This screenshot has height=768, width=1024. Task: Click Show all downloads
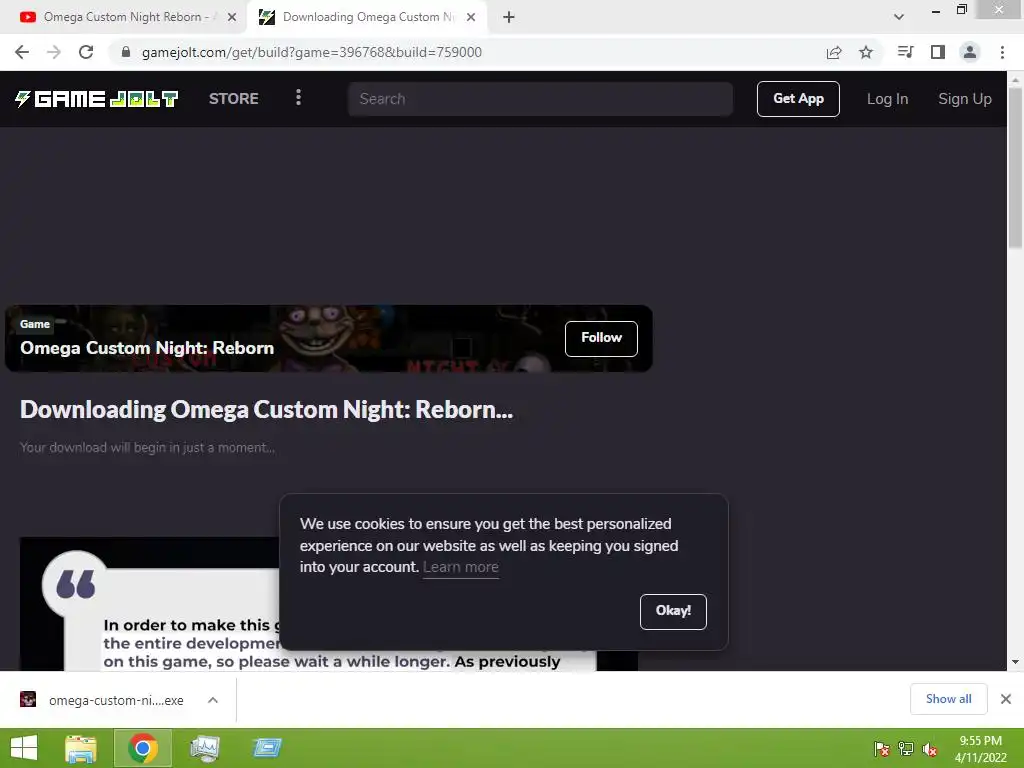[x=948, y=699]
